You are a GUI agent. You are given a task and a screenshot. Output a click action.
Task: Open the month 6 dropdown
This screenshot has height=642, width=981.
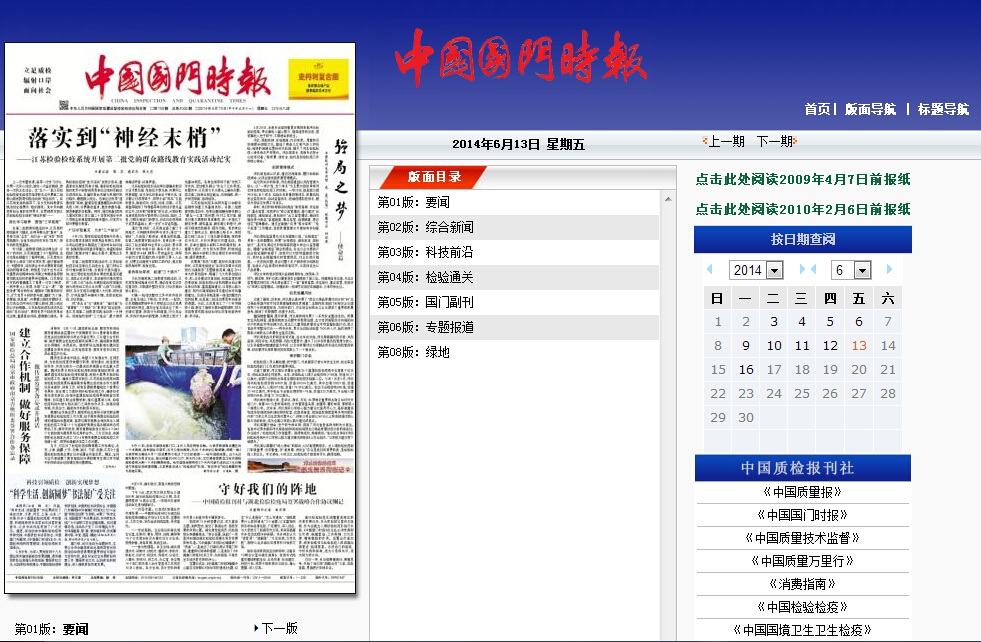point(849,270)
